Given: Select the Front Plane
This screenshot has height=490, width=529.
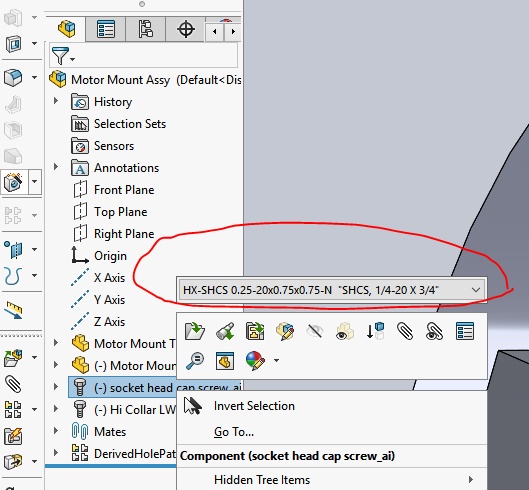Looking at the screenshot, I should point(114,190).
